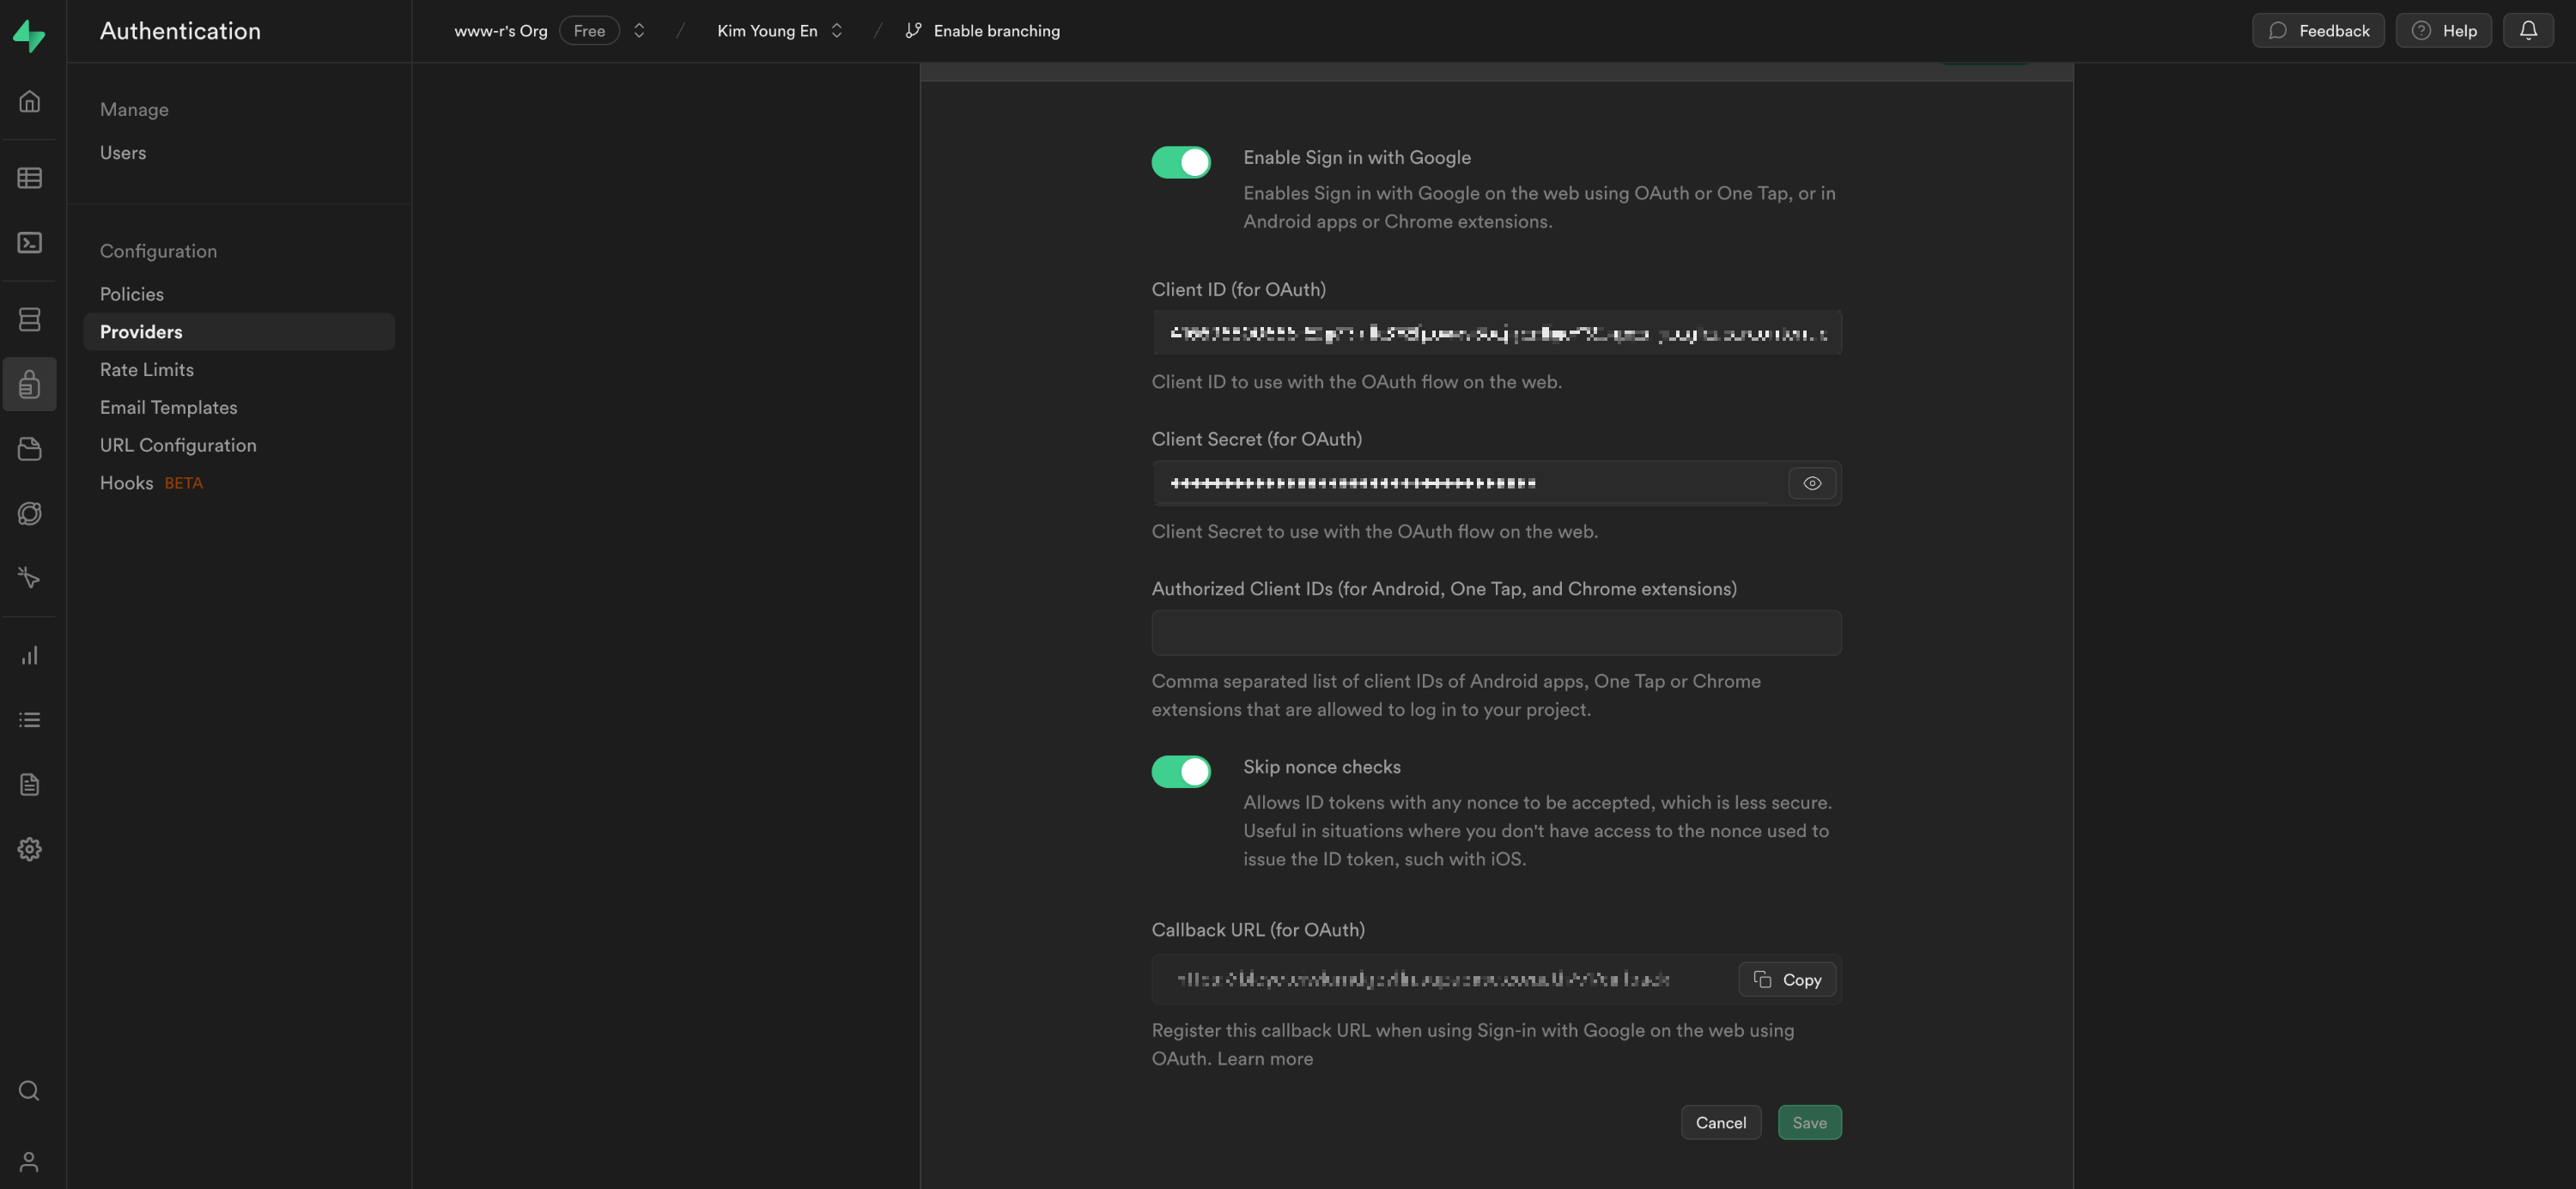2576x1189 pixels.
Task: Open the SQL Editor sidebar icon
Action: click(x=29, y=243)
